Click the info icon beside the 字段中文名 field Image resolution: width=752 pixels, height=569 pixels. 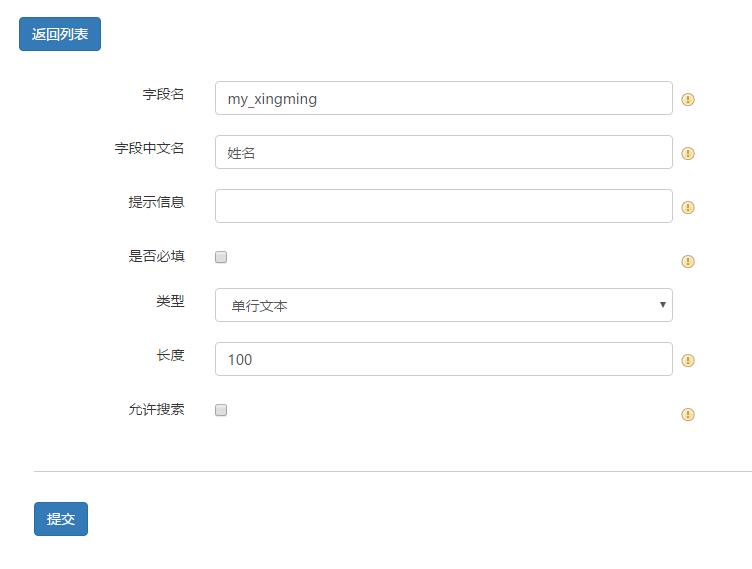tap(688, 154)
